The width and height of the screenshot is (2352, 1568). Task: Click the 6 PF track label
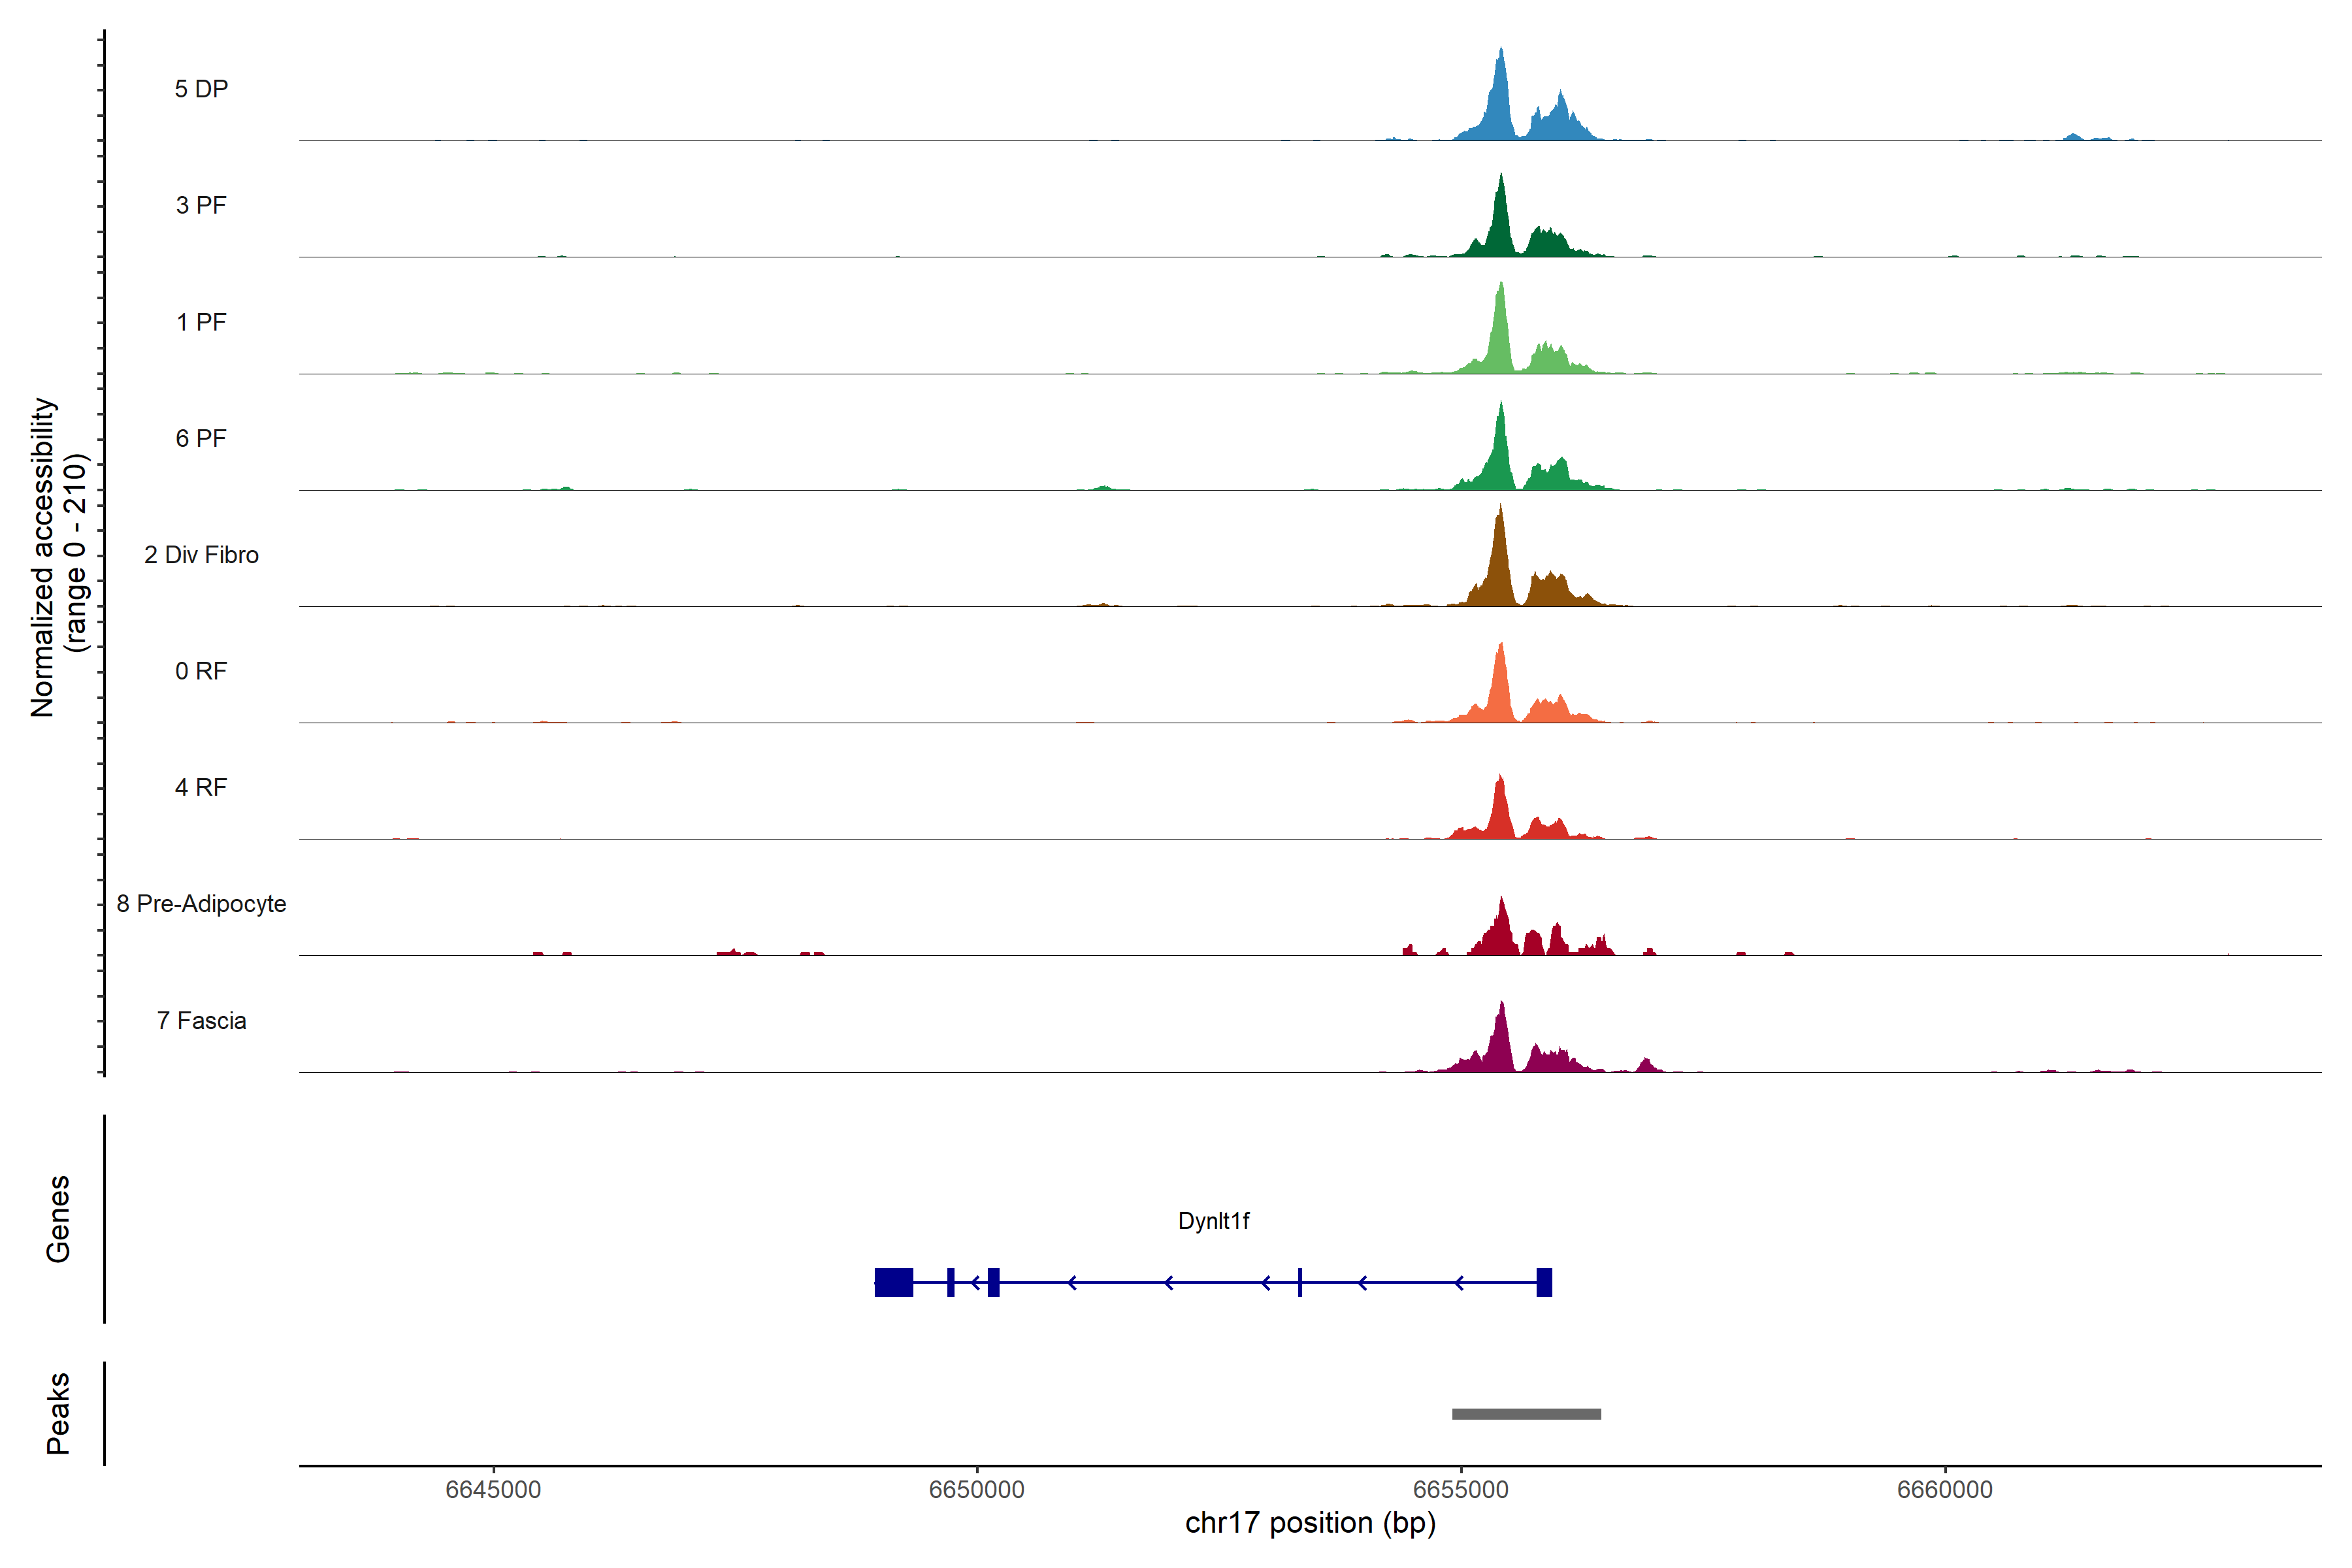pyautogui.click(x=201, y=438)
